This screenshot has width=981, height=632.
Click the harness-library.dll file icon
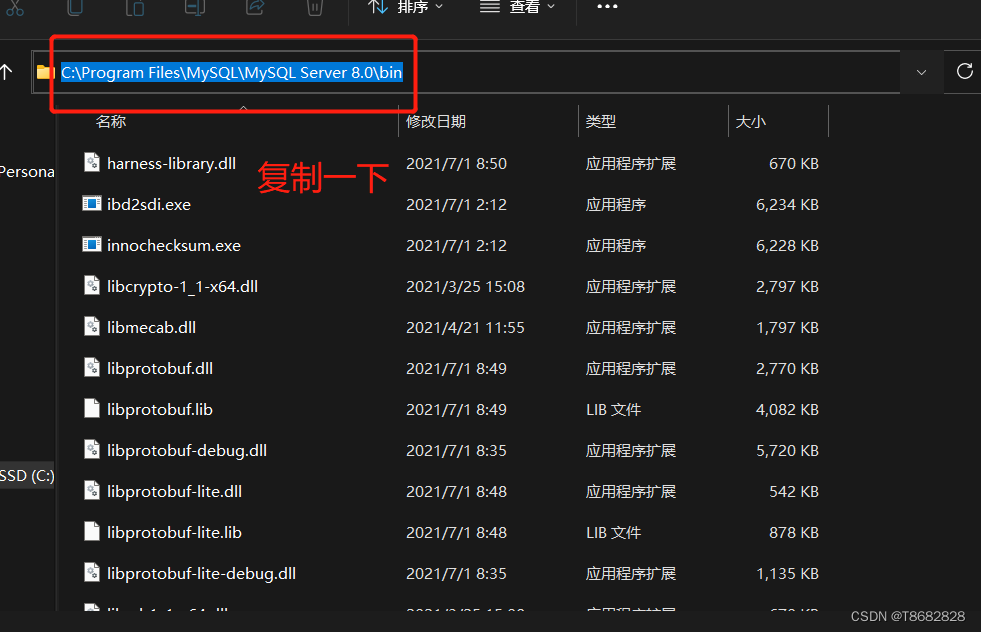tap(92, 163)
